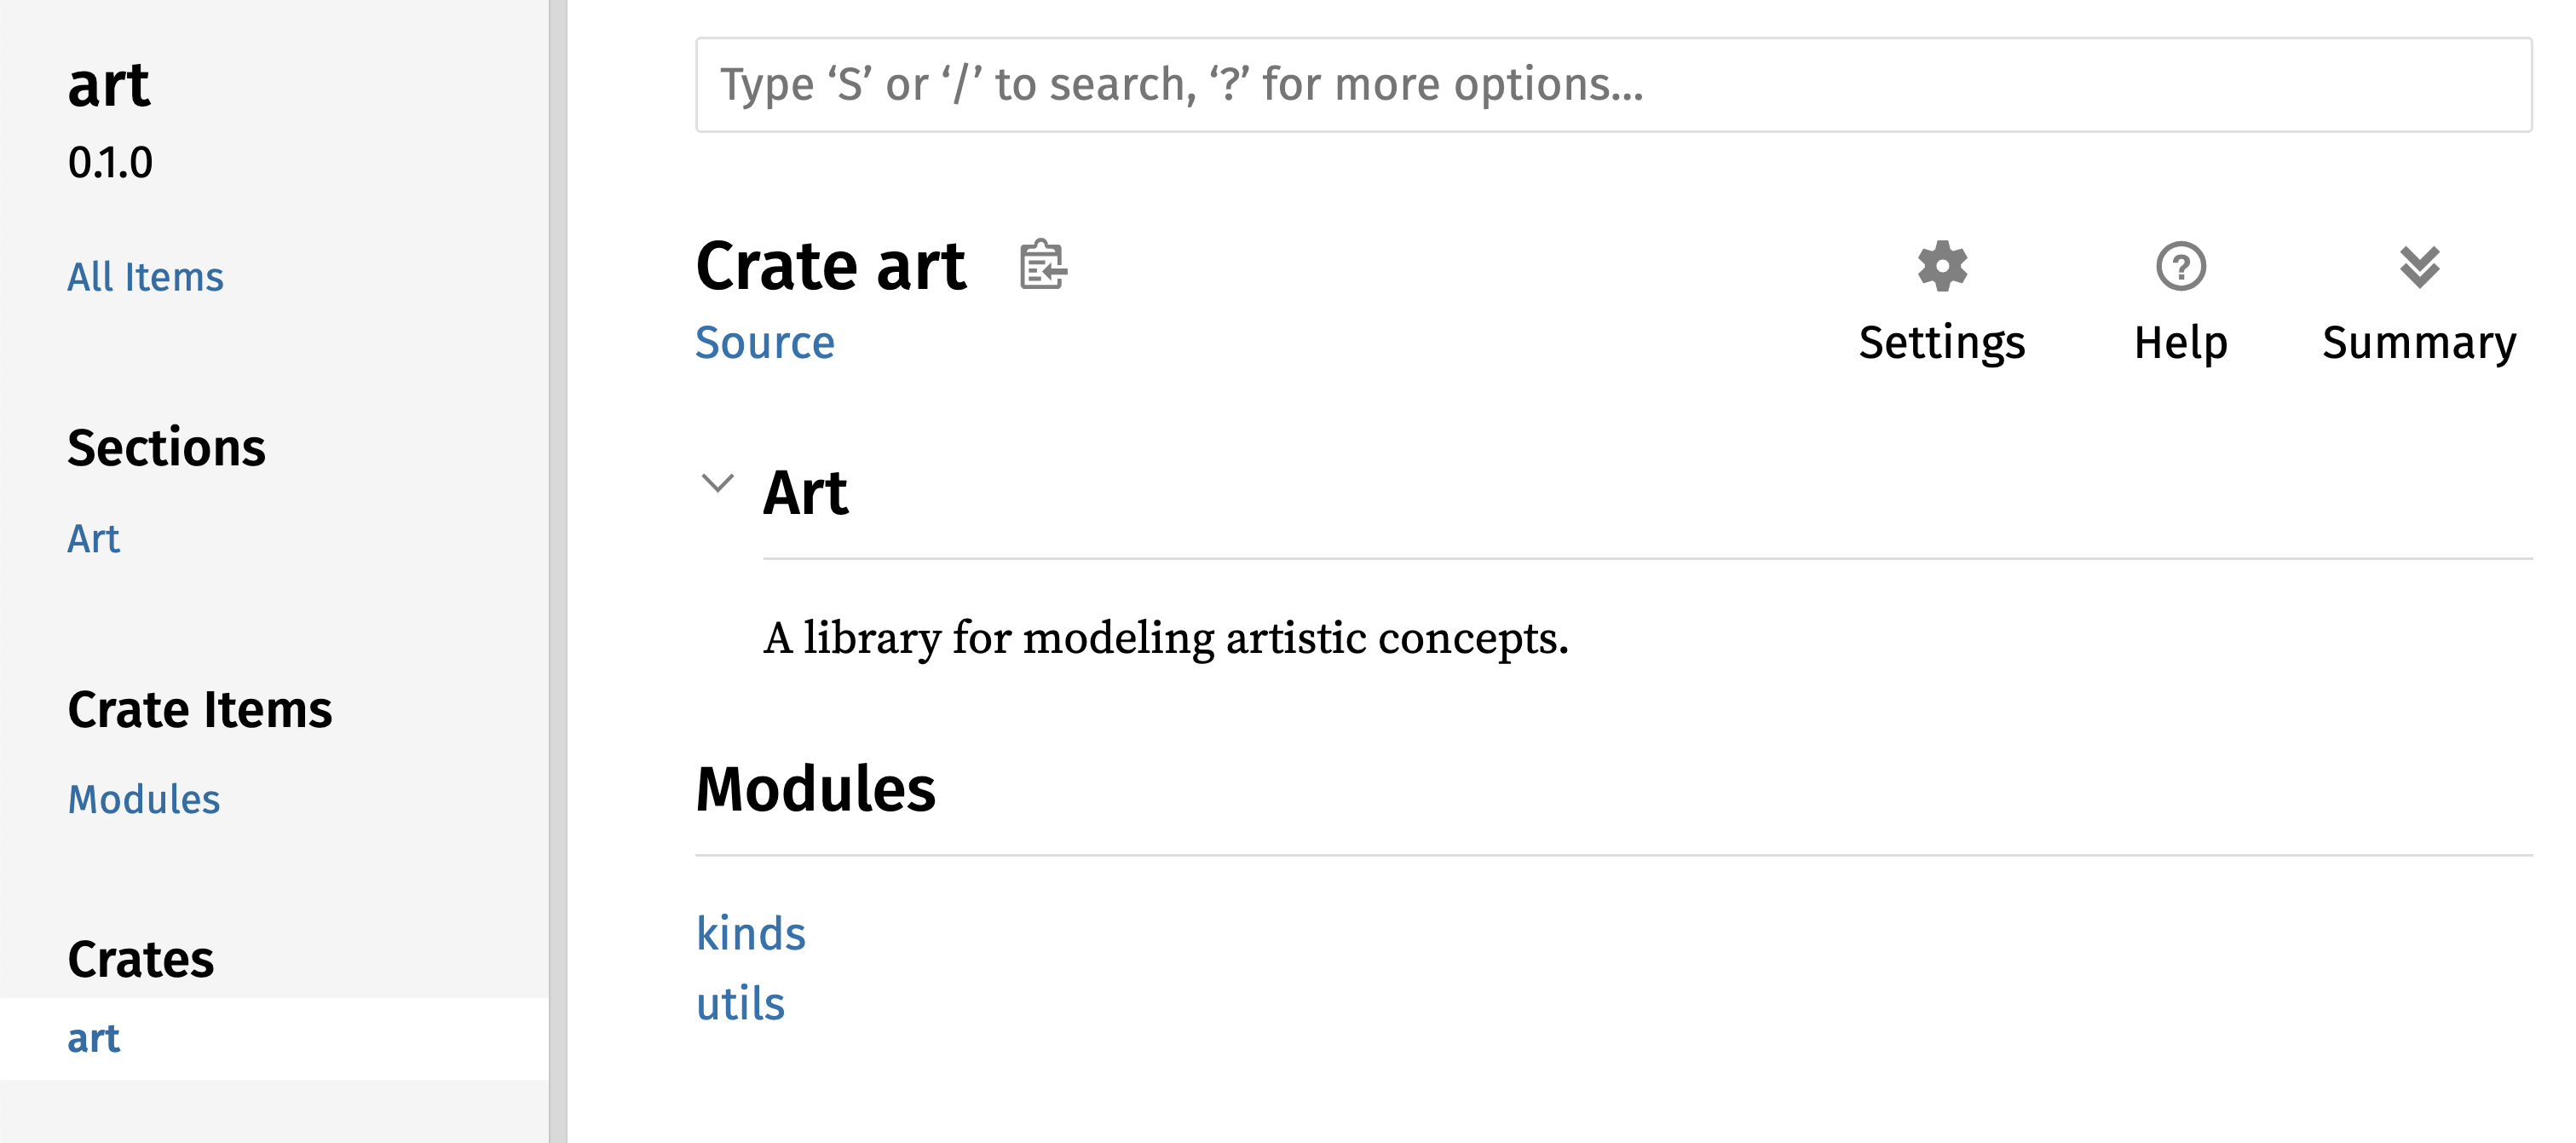
Task: Open the Source link for the crate
Action: coord(765,341)
